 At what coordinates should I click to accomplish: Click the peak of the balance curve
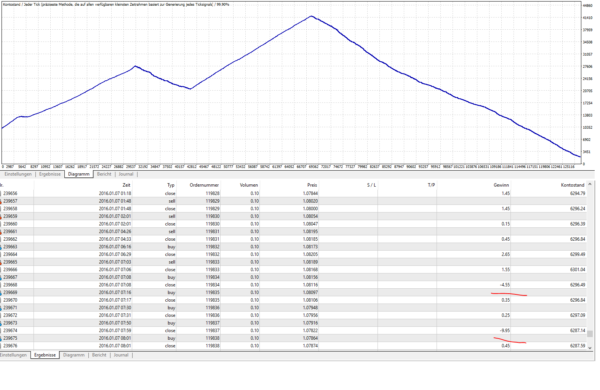(x=311, y=16)
